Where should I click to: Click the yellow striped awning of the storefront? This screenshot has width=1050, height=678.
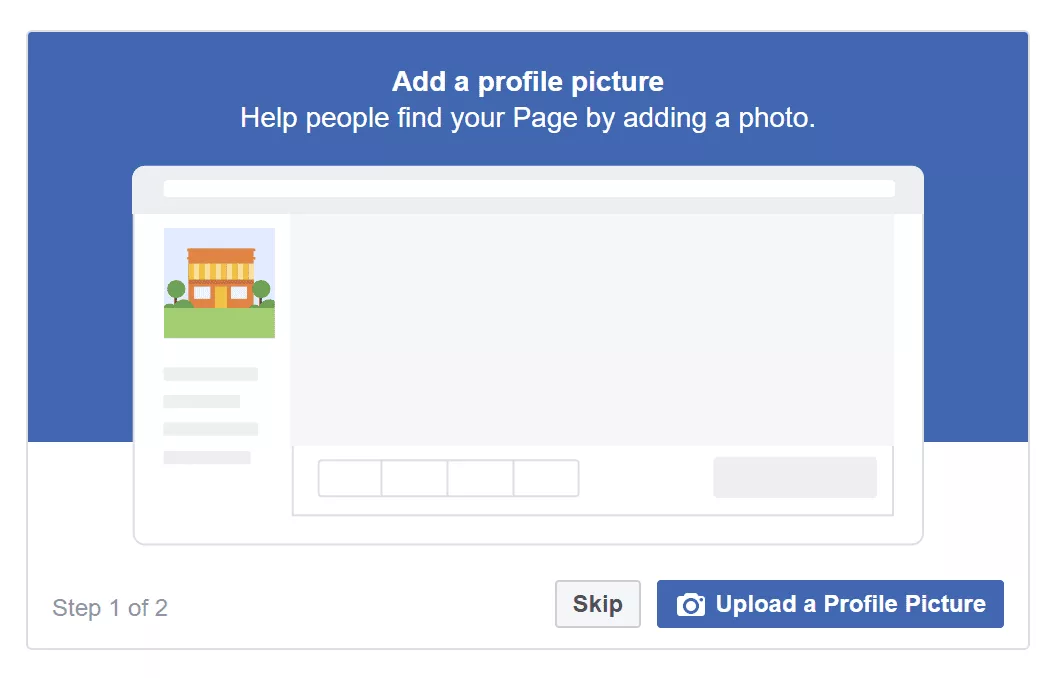(x=220, y=271)
